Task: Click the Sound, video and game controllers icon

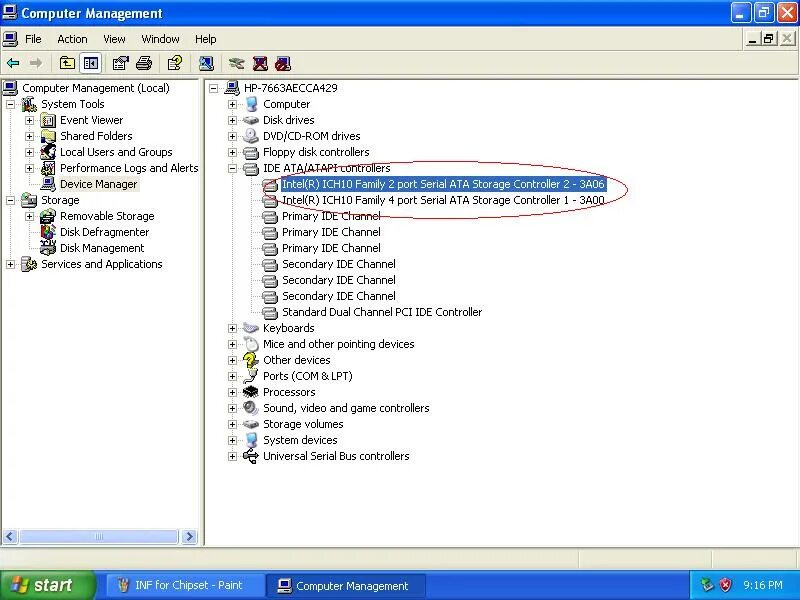Action: (x=251, y=408)
